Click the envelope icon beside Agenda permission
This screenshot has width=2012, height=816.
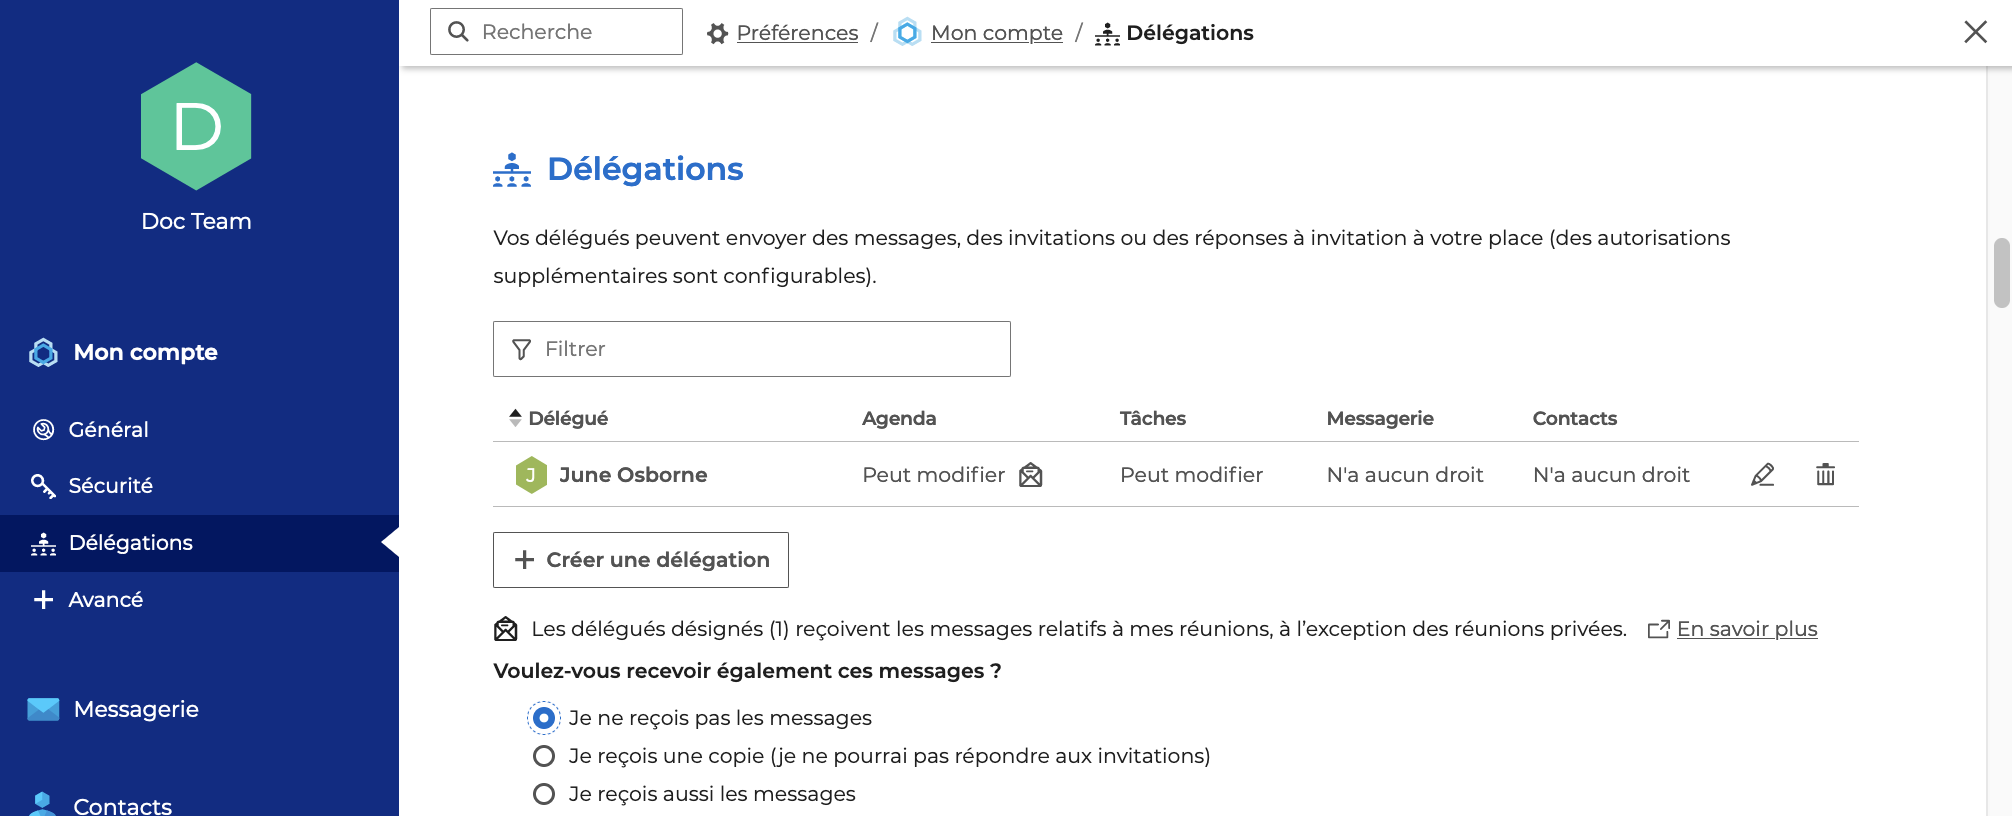1030,475
